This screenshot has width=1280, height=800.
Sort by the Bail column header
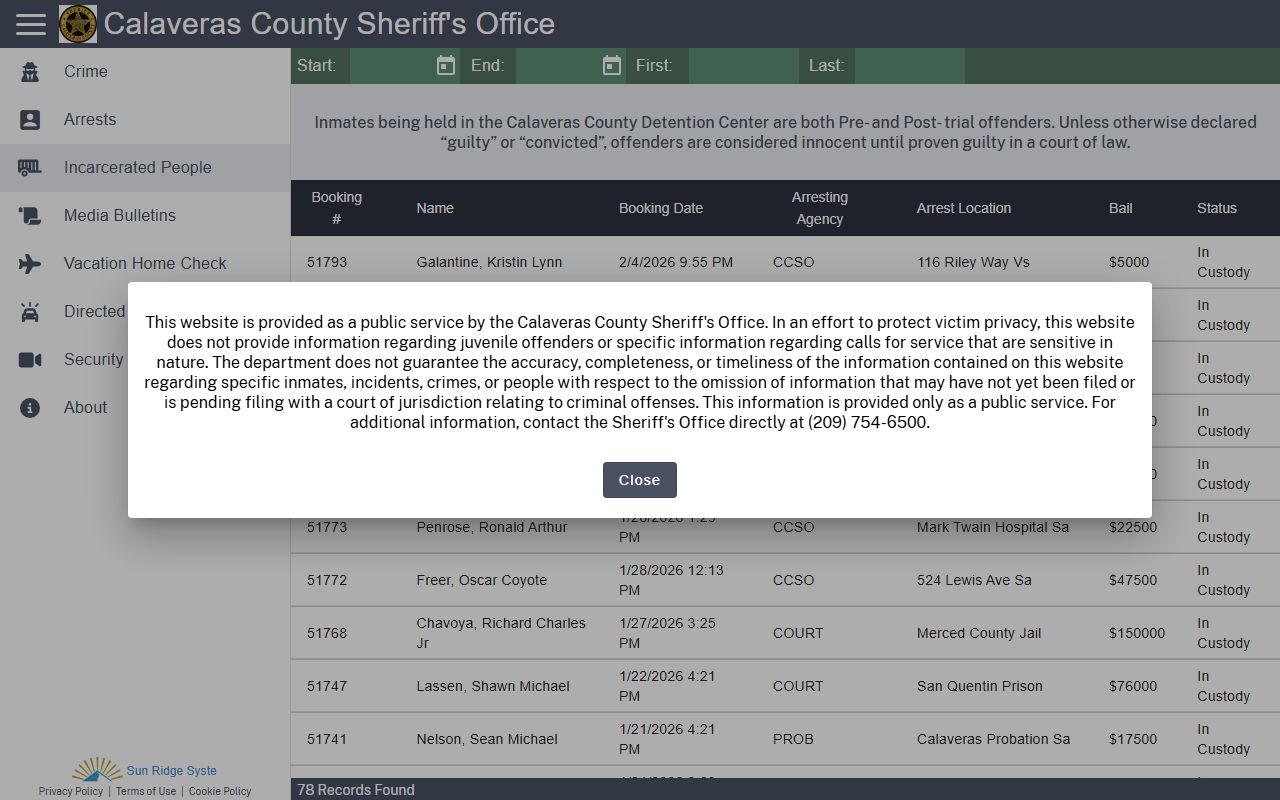tap(1121, 208)
